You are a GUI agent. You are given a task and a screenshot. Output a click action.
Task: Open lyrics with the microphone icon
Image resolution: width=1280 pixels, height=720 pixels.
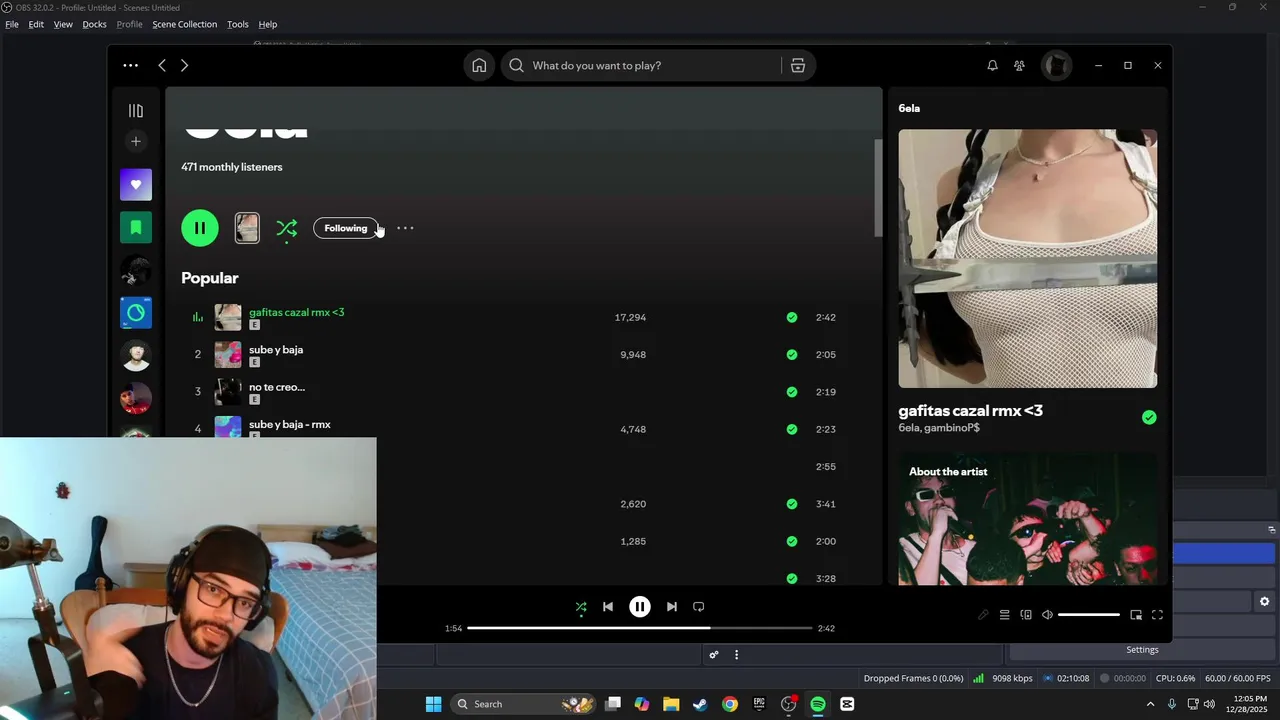pyautogui.click(x=983, y=615)
